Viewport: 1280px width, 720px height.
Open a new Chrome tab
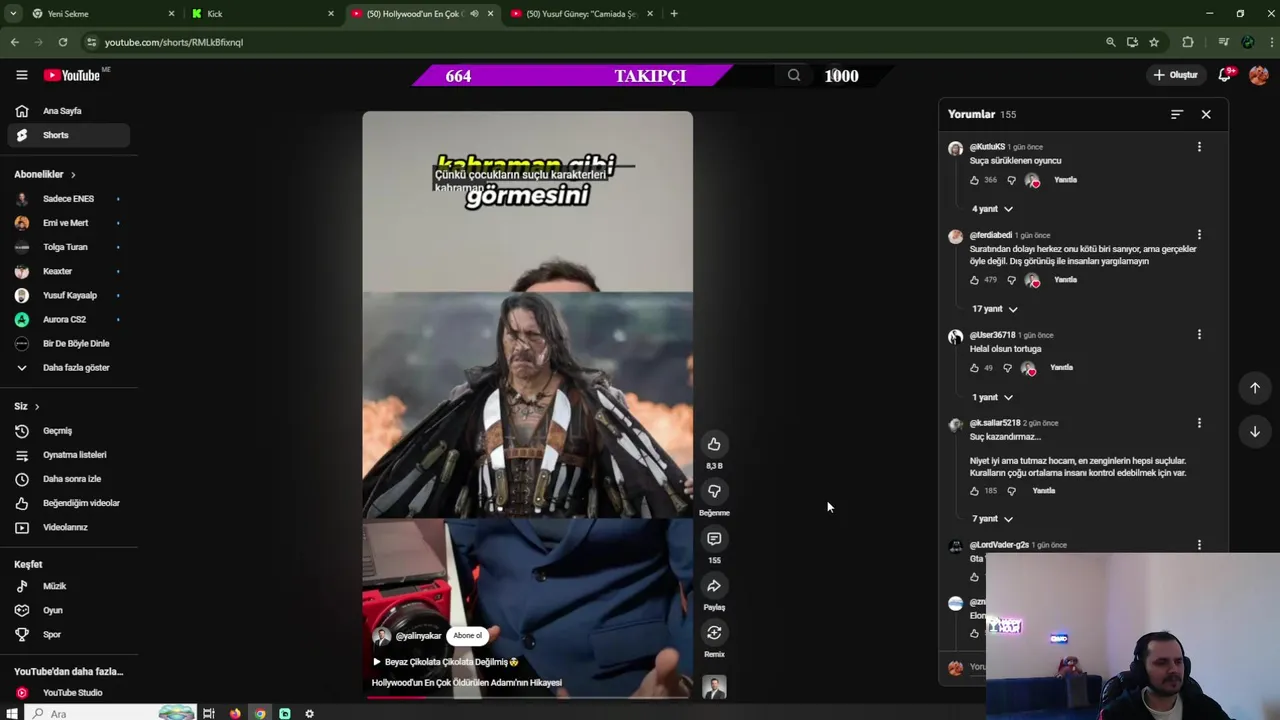coord(674,14)
